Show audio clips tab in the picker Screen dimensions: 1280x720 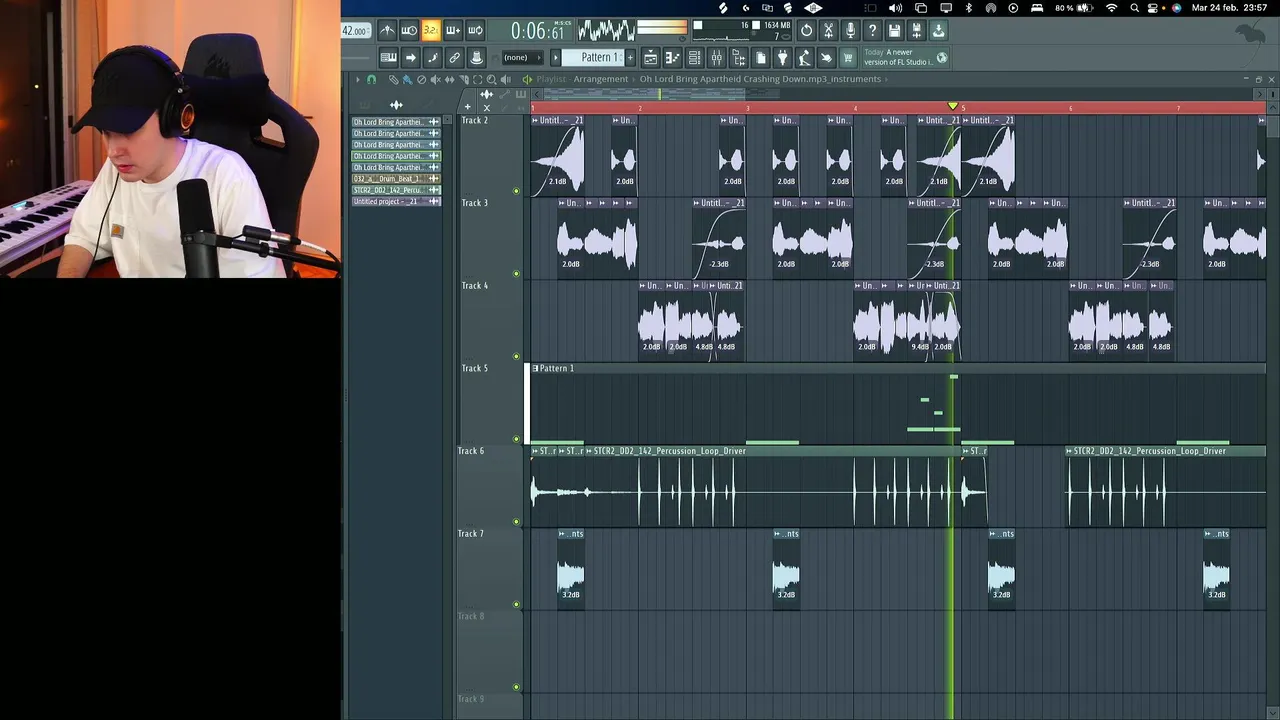(x=396, y=105)
